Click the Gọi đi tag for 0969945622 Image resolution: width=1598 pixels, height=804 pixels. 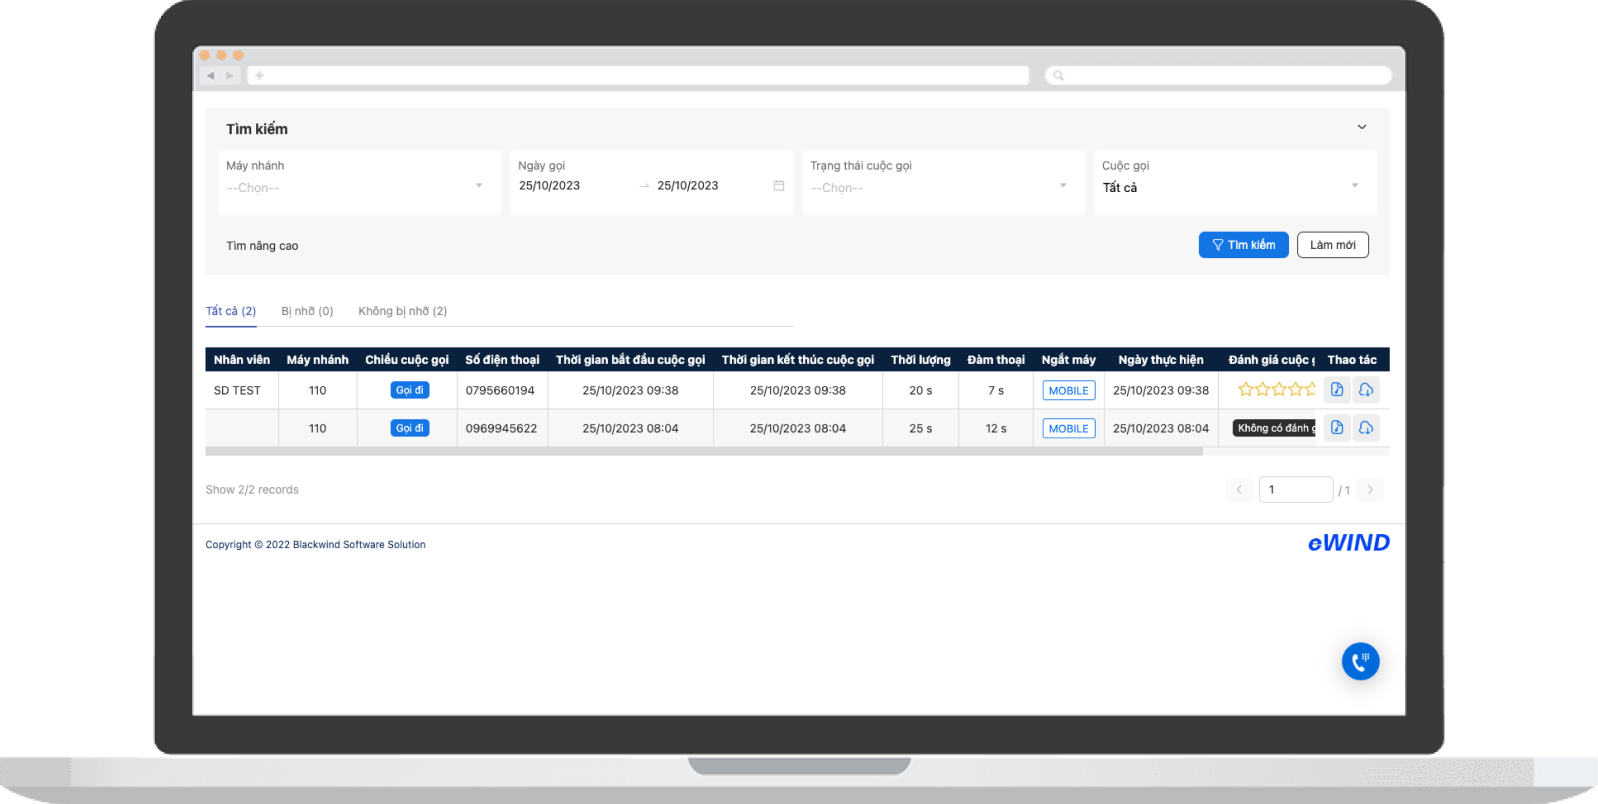[410, 428]
